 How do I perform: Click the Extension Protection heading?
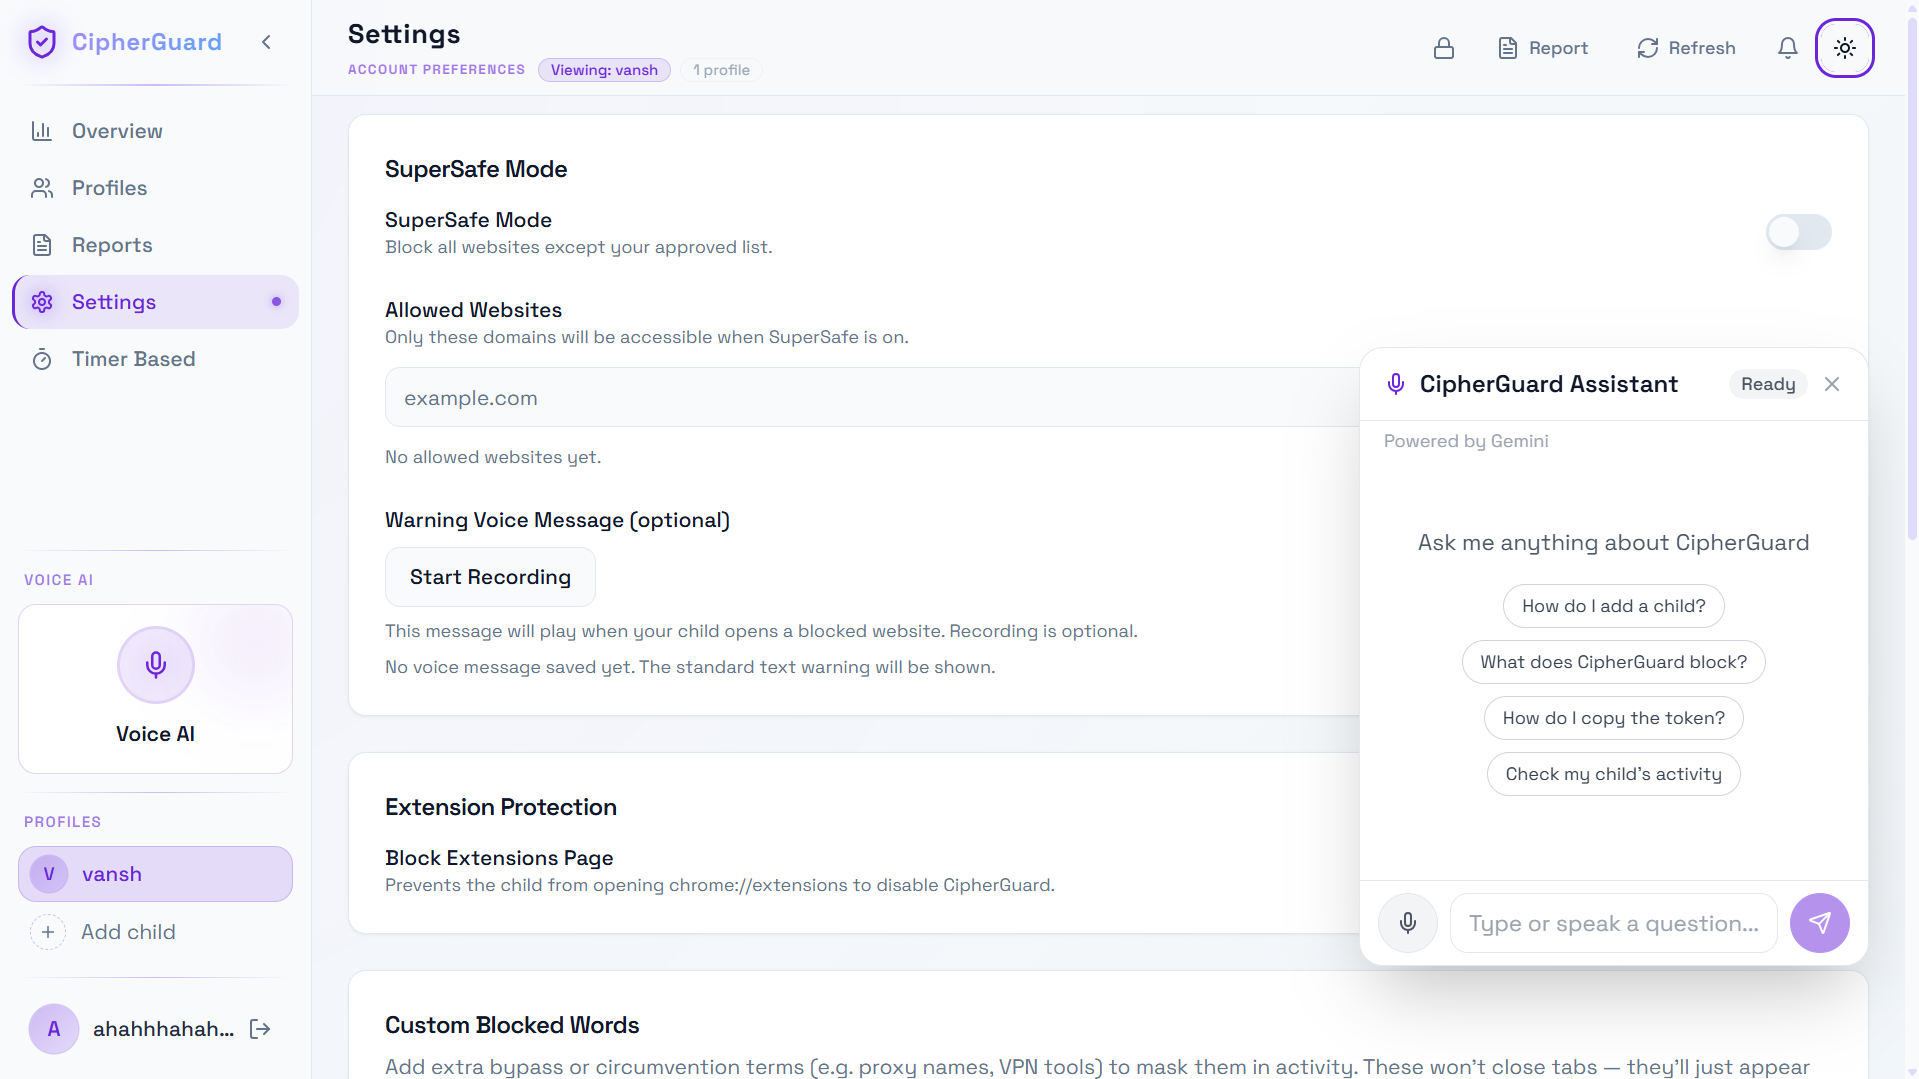501,807
